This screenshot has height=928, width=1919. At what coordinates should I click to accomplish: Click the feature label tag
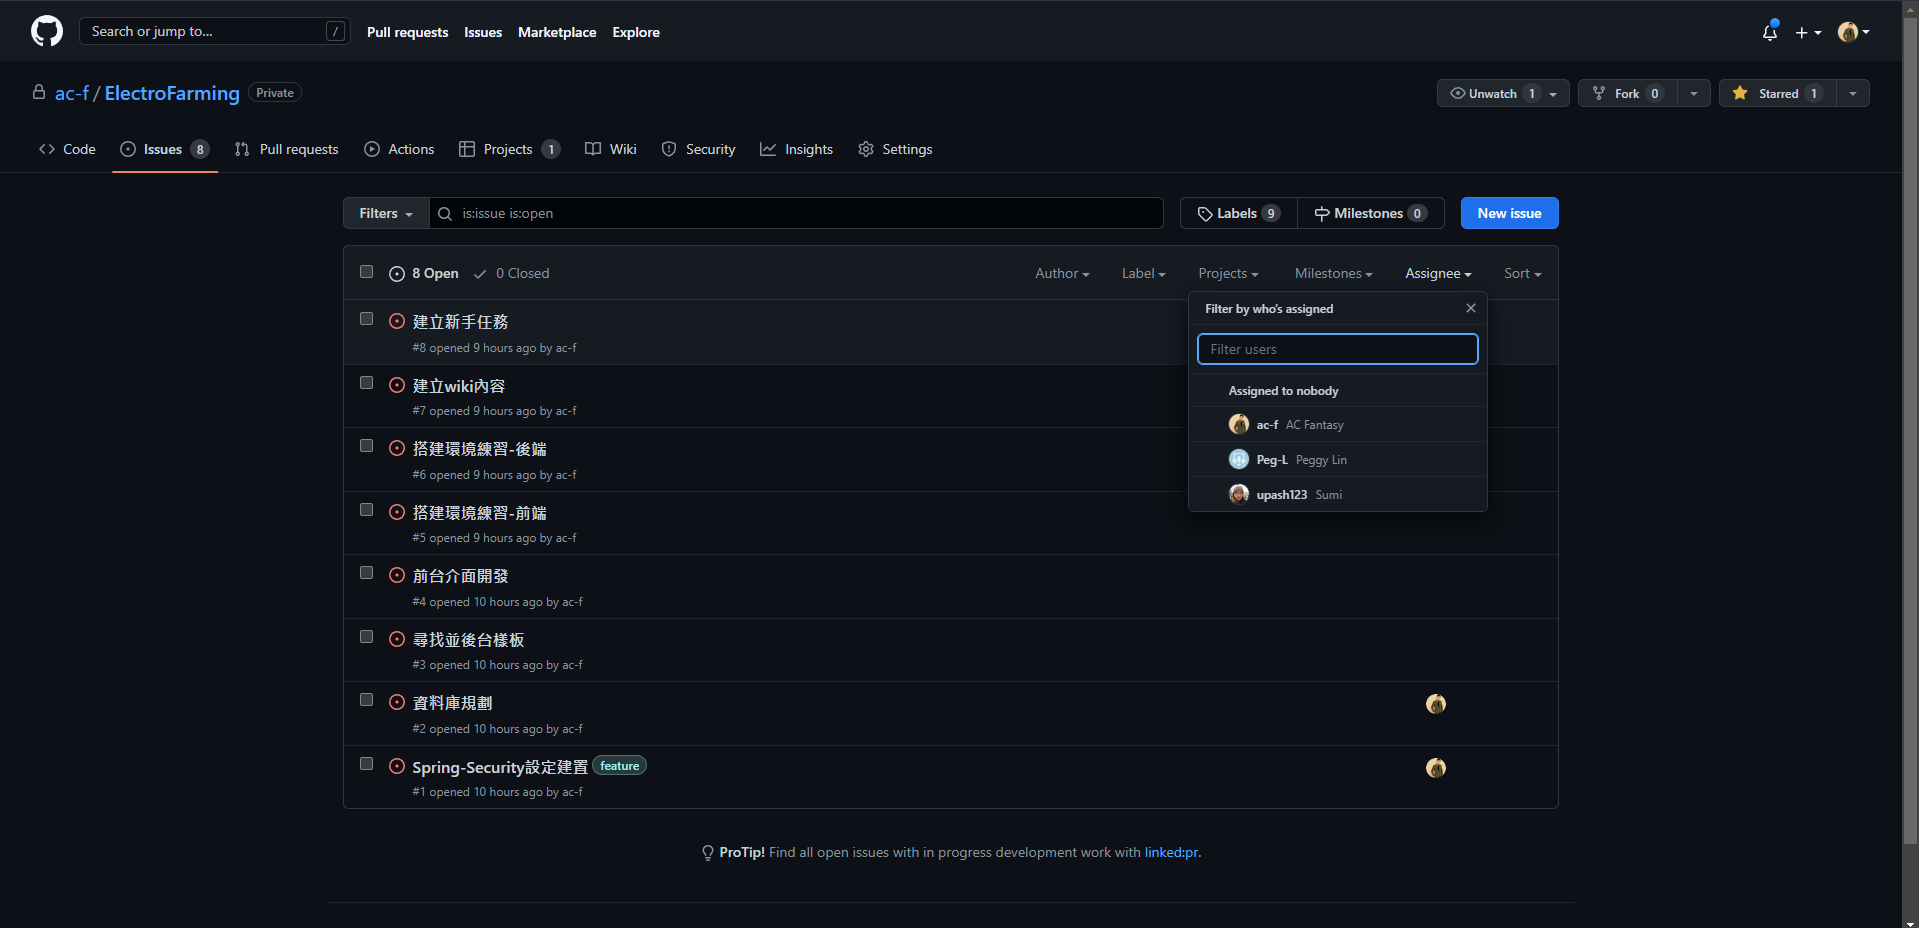(x=620, y=766)
